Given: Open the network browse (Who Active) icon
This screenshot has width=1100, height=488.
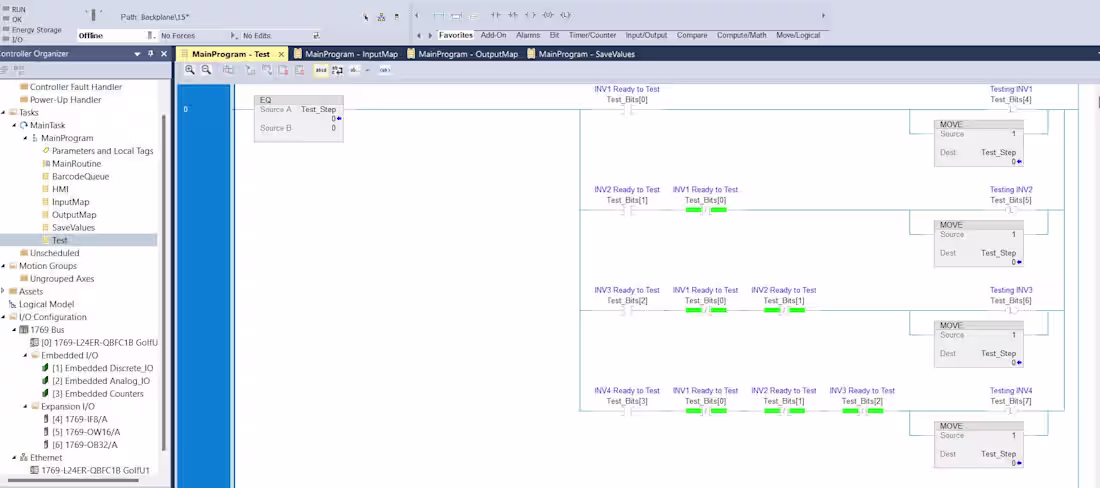Looking at the screenshot, I should 381,17.
